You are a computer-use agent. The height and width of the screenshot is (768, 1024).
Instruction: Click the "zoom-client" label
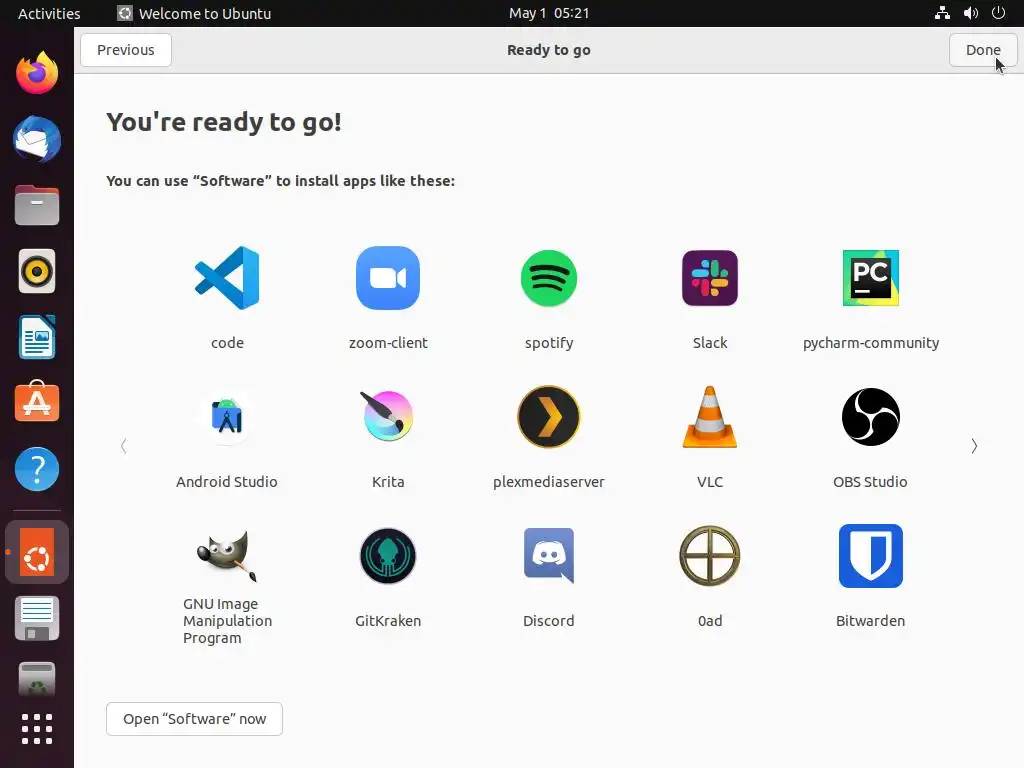[x=388, y=343]
